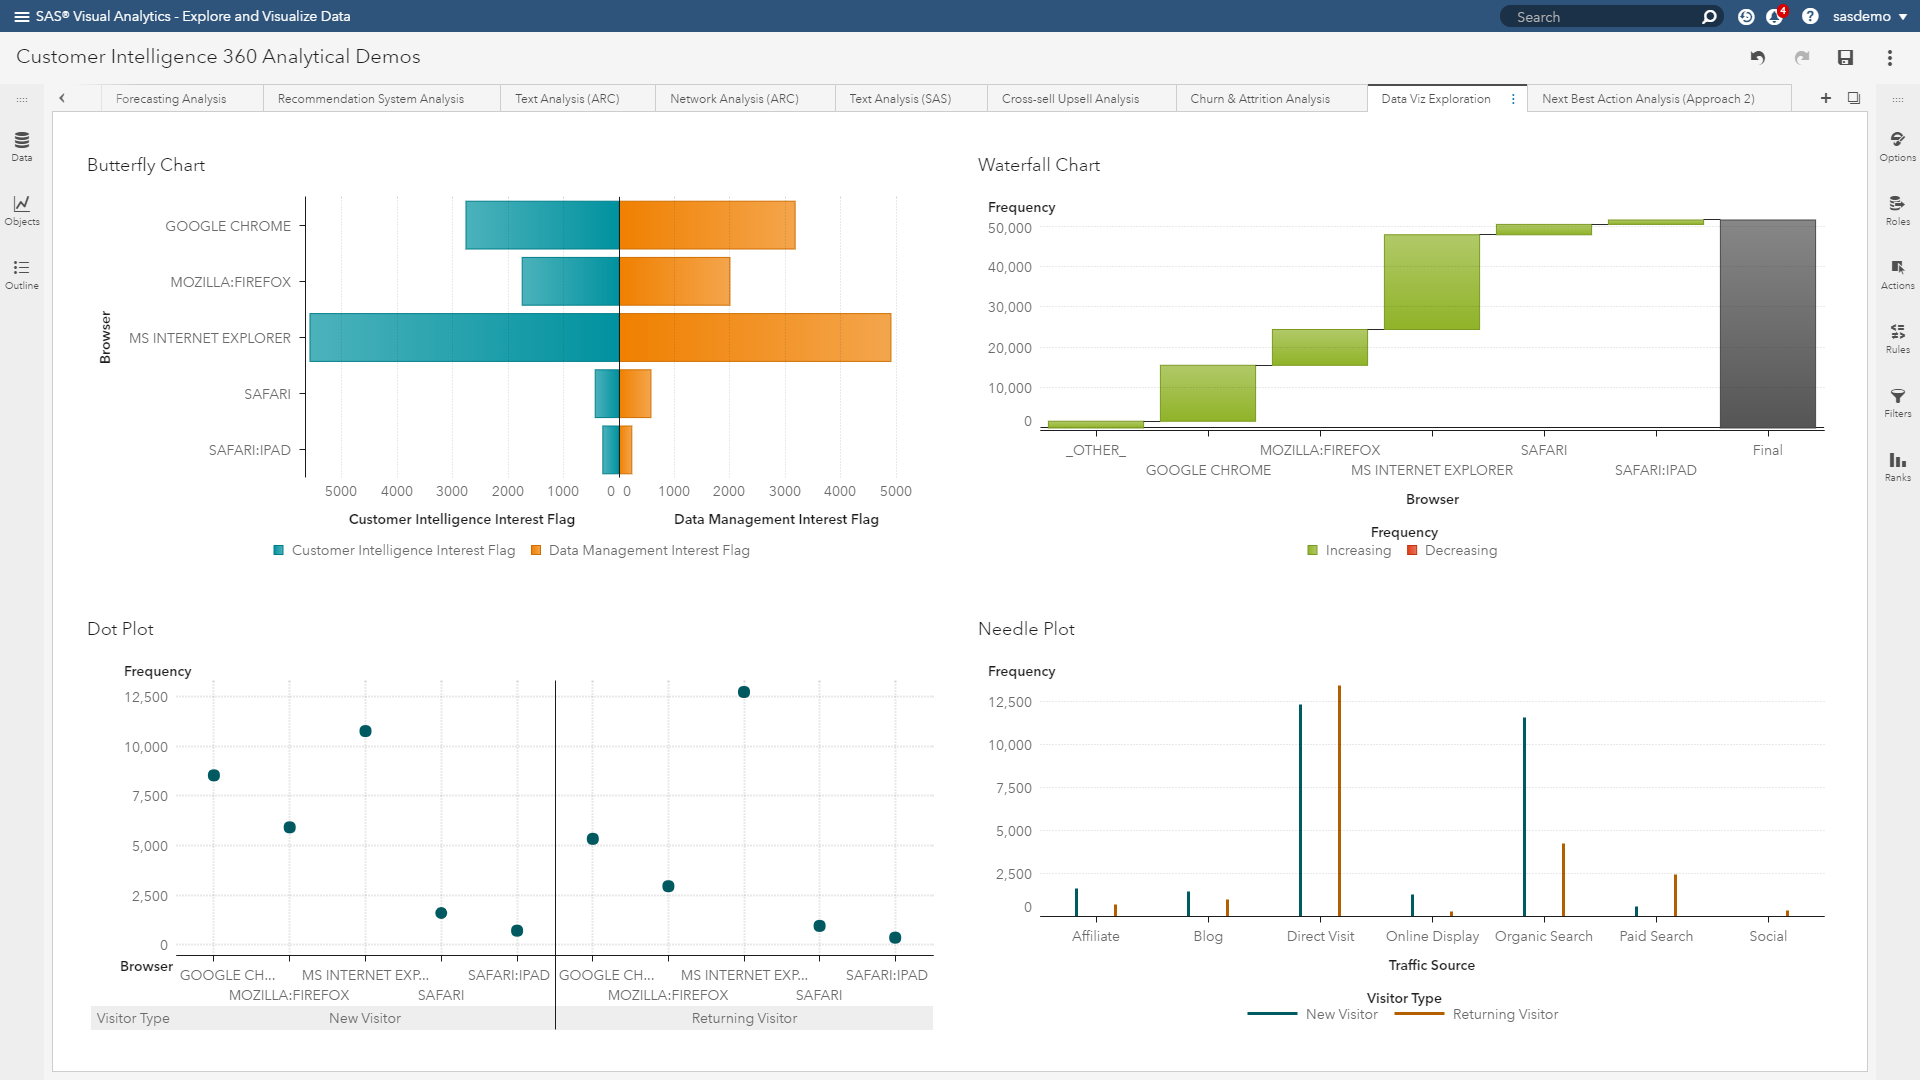Screen dimensions: 1920x1080
Task: Open the Rules pane
Action: pyautogui.click(x=1897, y=338)
